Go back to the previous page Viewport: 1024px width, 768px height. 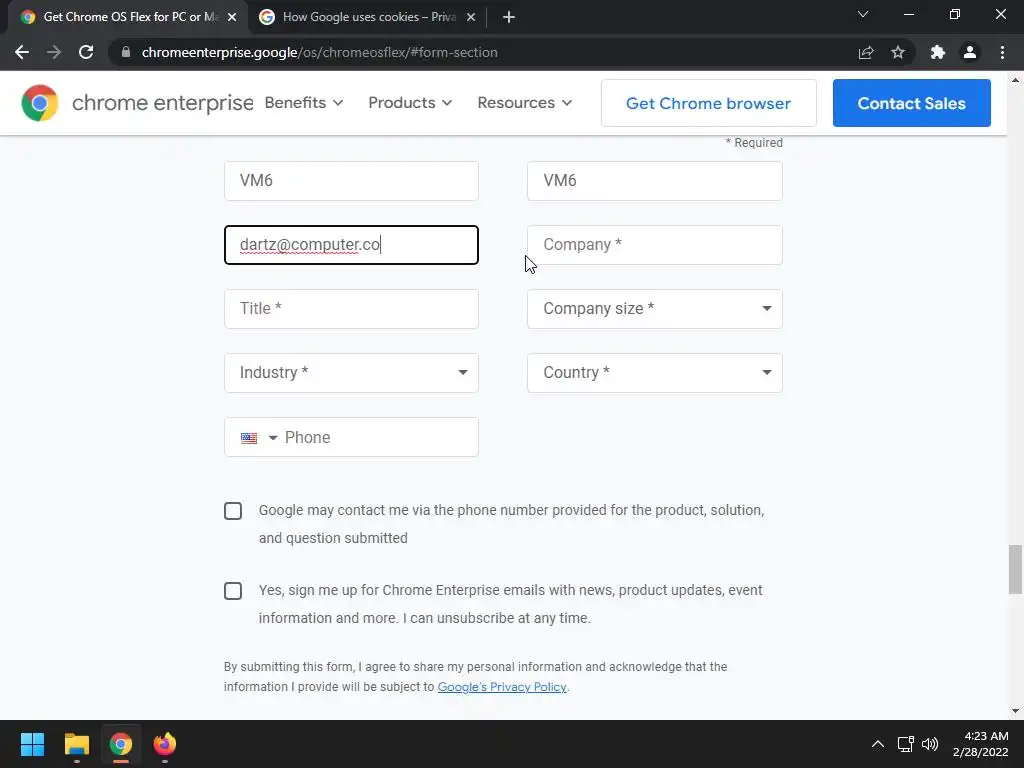(22, 52)
